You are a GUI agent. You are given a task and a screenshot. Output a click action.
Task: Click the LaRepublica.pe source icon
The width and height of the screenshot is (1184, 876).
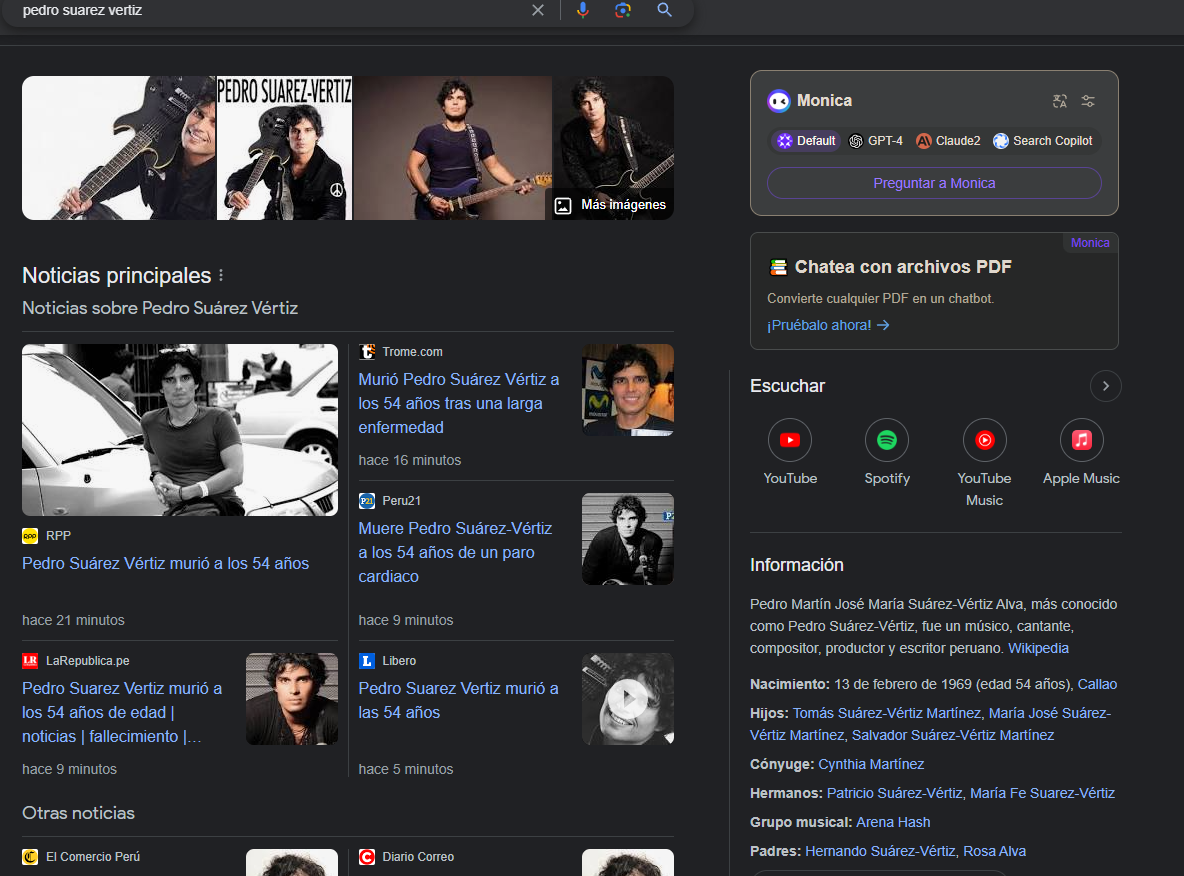pos(30,661)
